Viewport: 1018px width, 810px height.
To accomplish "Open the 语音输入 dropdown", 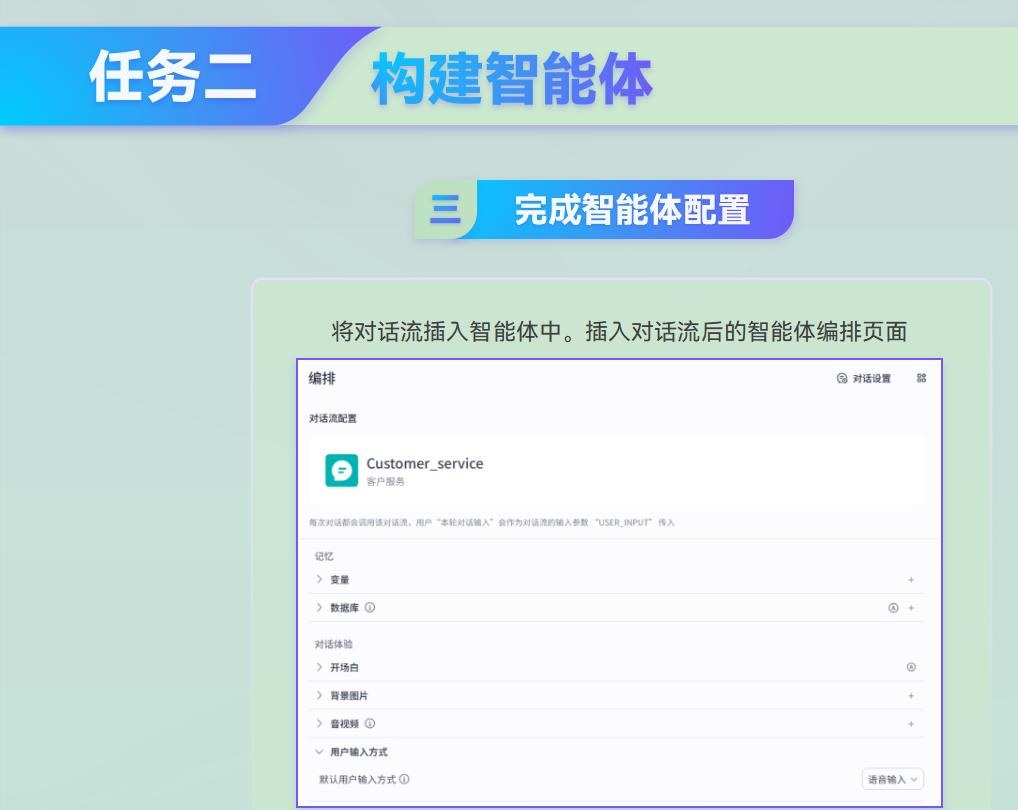I will point(893,779).
